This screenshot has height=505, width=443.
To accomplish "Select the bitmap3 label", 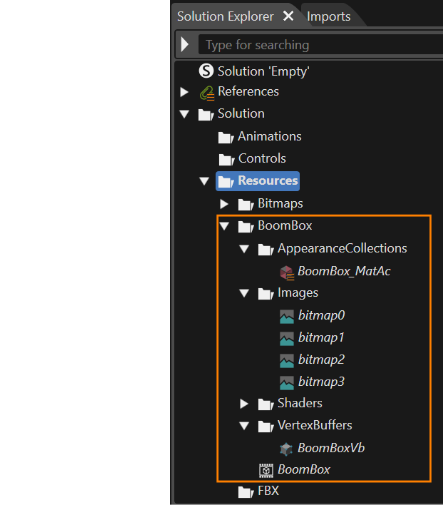I will click(x=322, y=381).
